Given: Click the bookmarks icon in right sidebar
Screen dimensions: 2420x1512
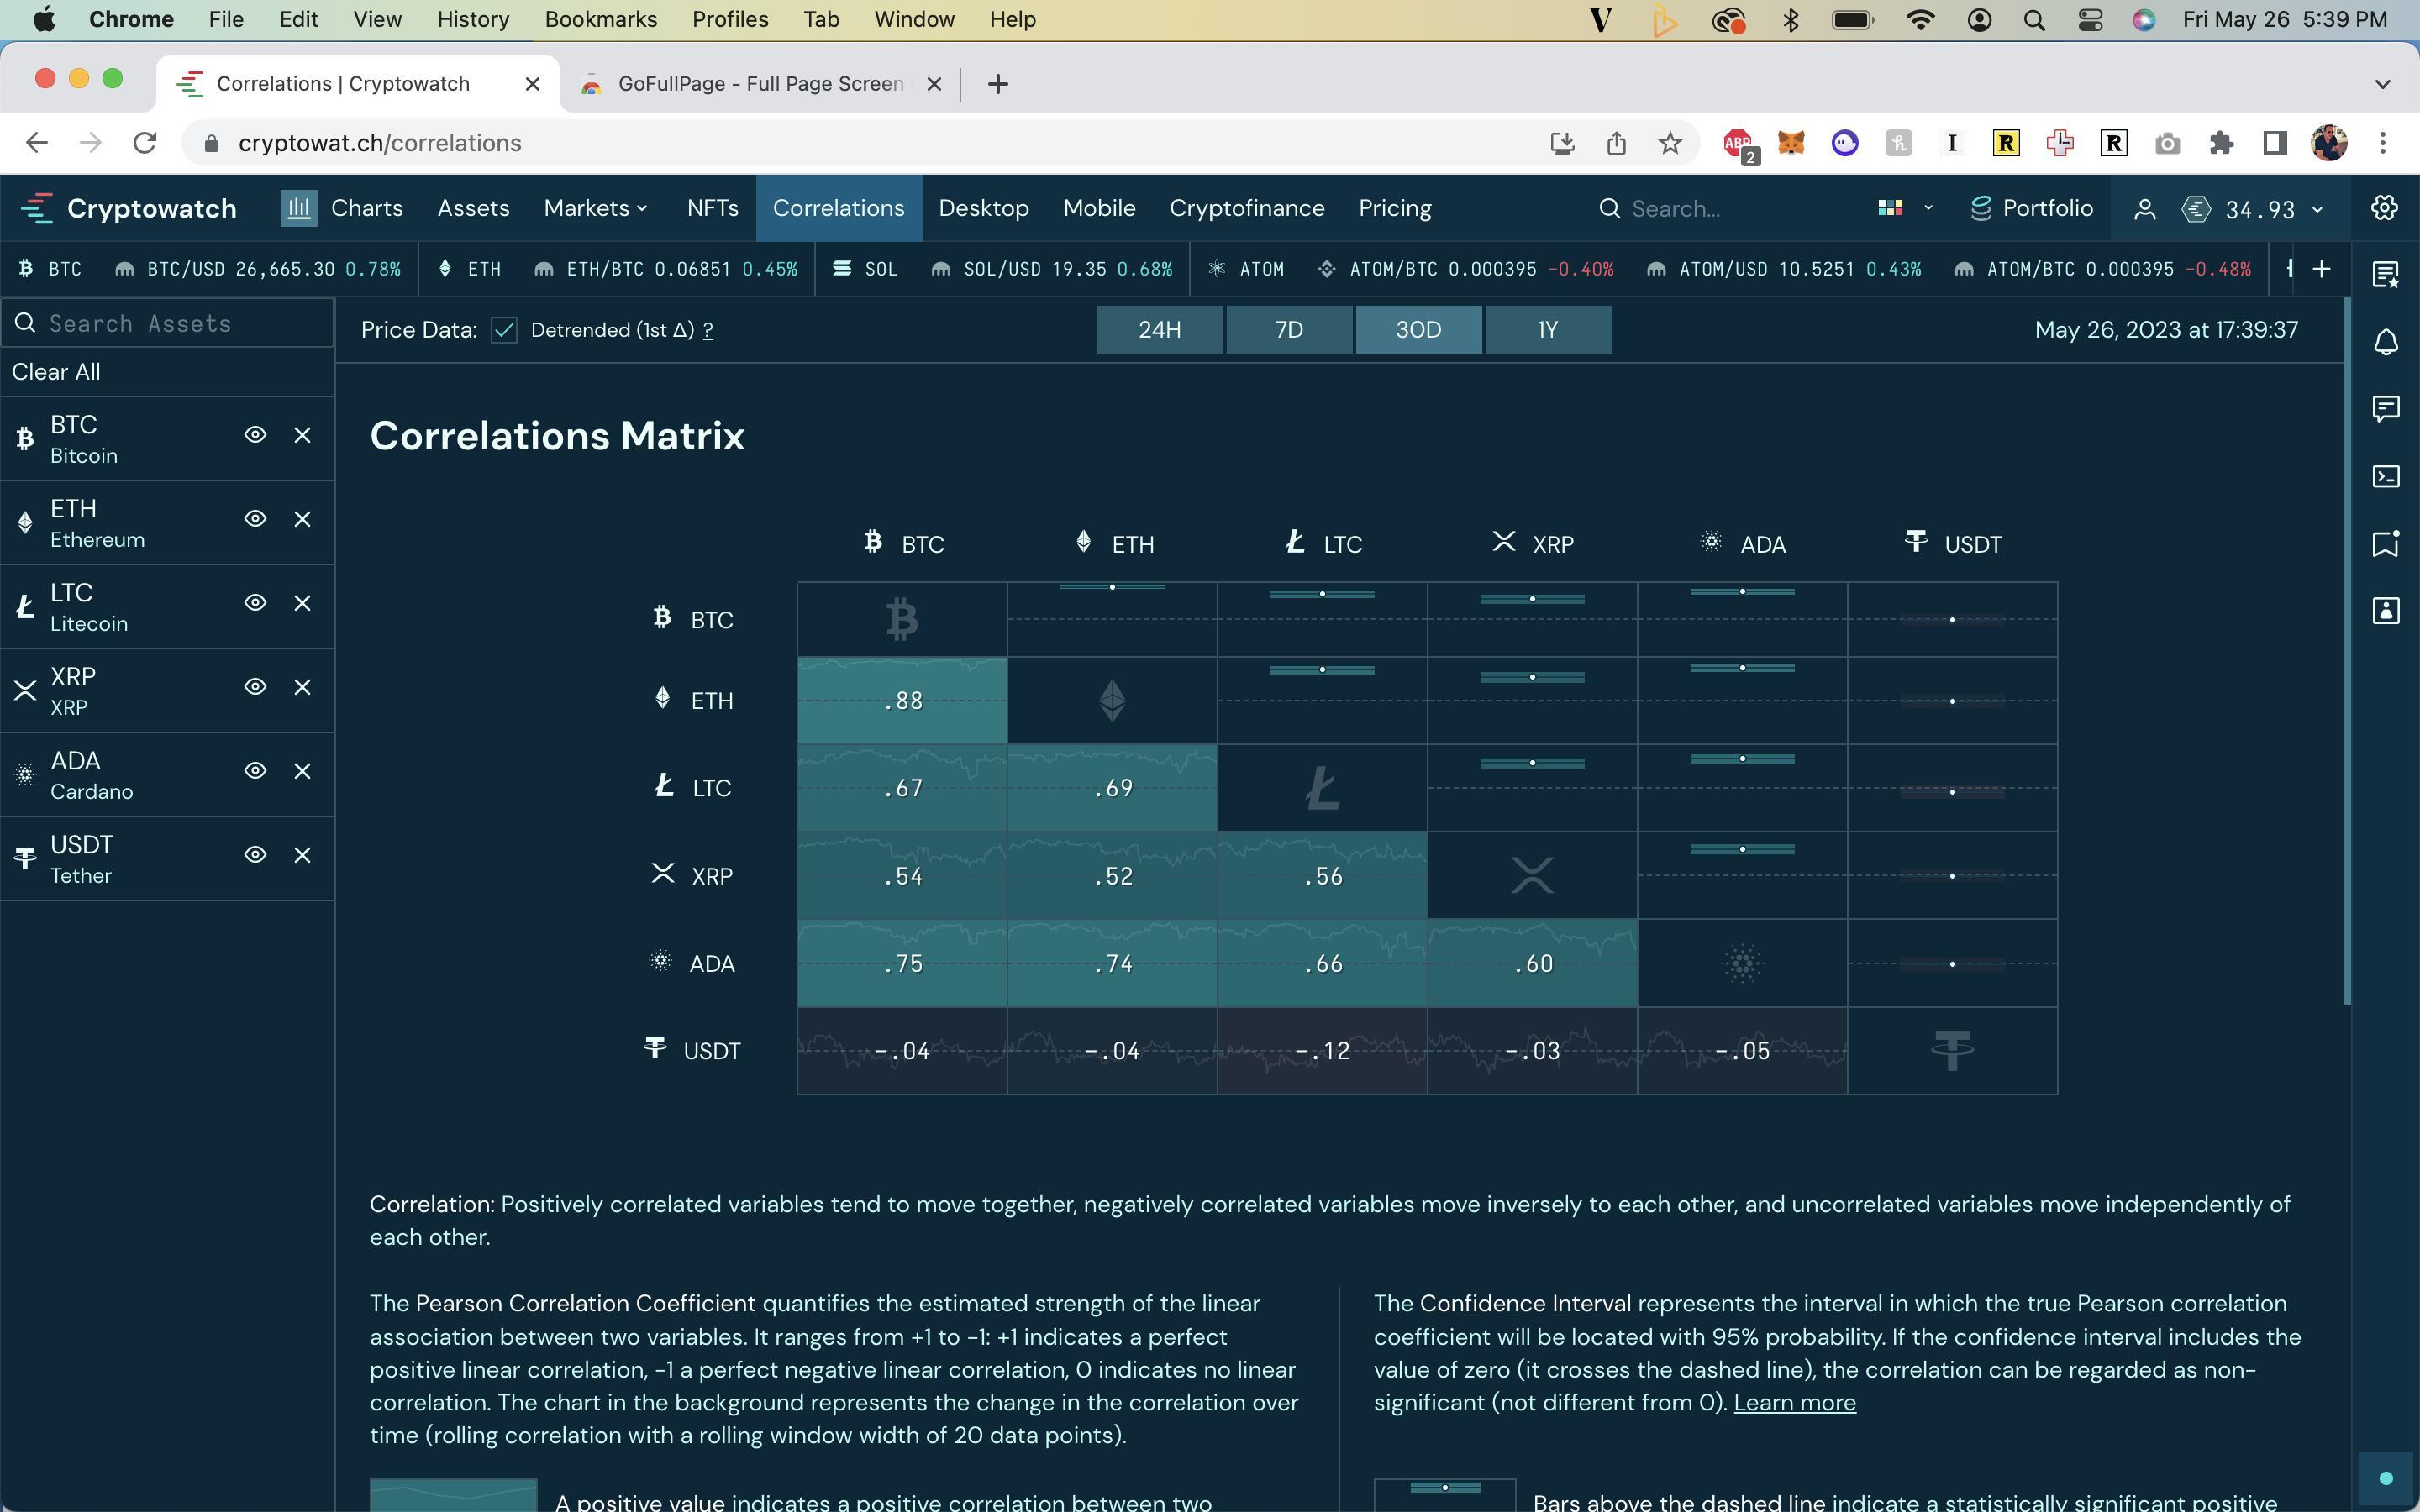Looking at the screenshot, I should click(2386, 544).
